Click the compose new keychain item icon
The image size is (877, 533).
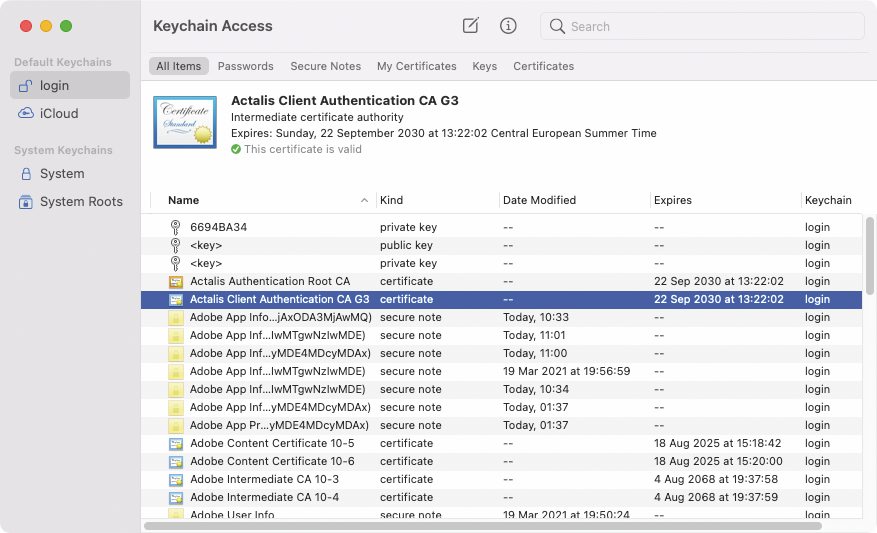pyautogui.click(x=470, y=26)
